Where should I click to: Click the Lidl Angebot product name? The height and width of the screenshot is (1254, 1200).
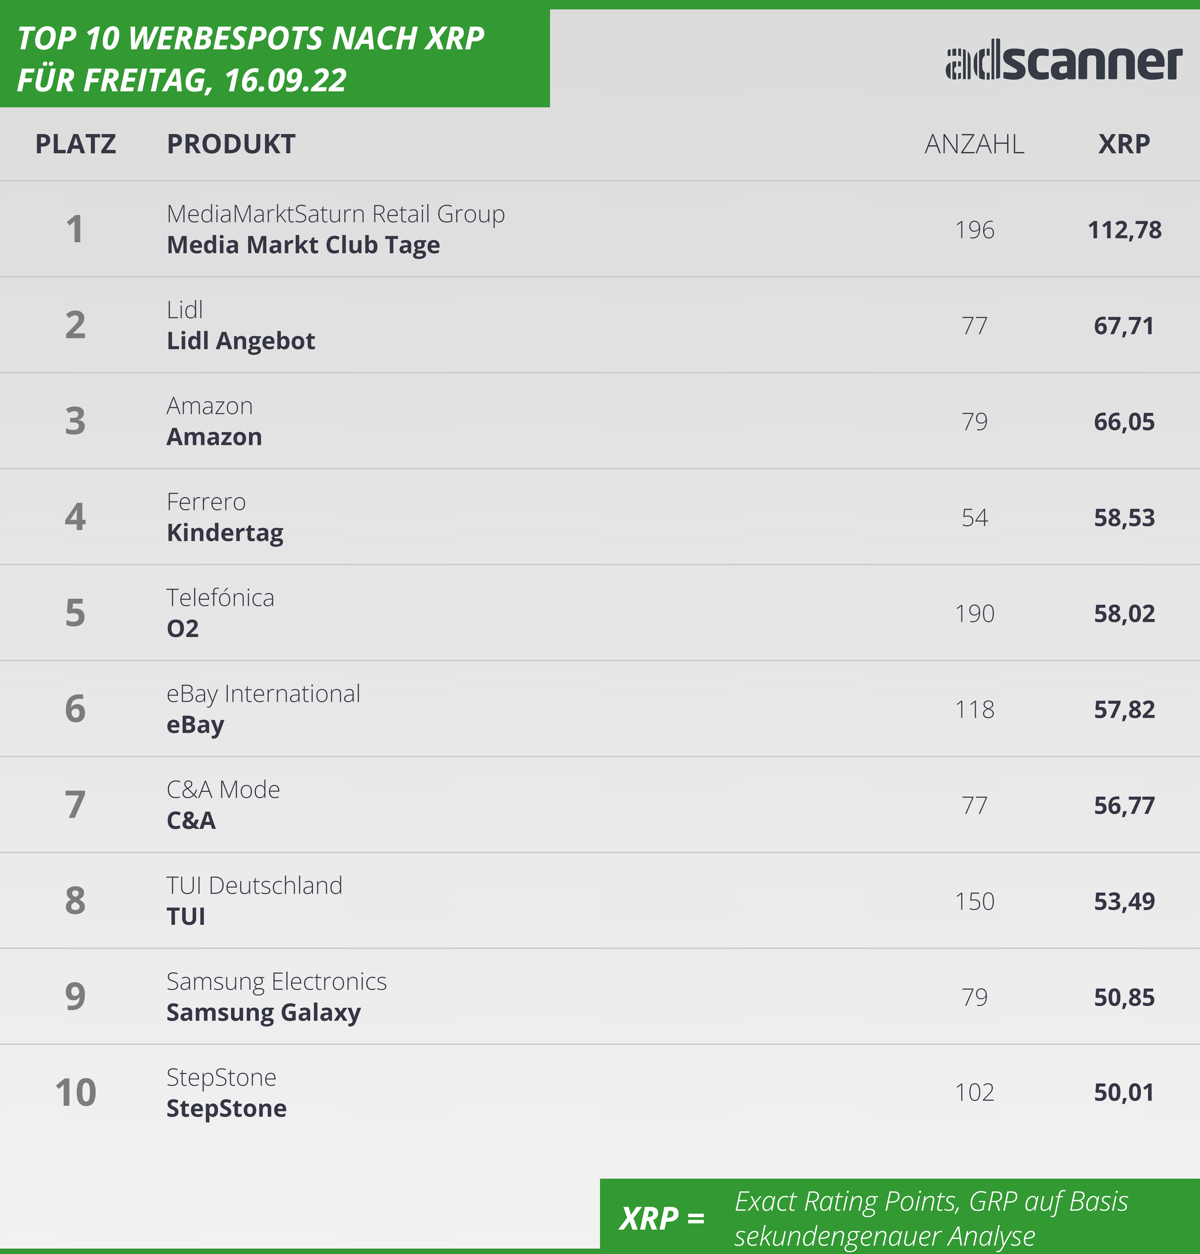pyautogui.click(x=241, y=341)
